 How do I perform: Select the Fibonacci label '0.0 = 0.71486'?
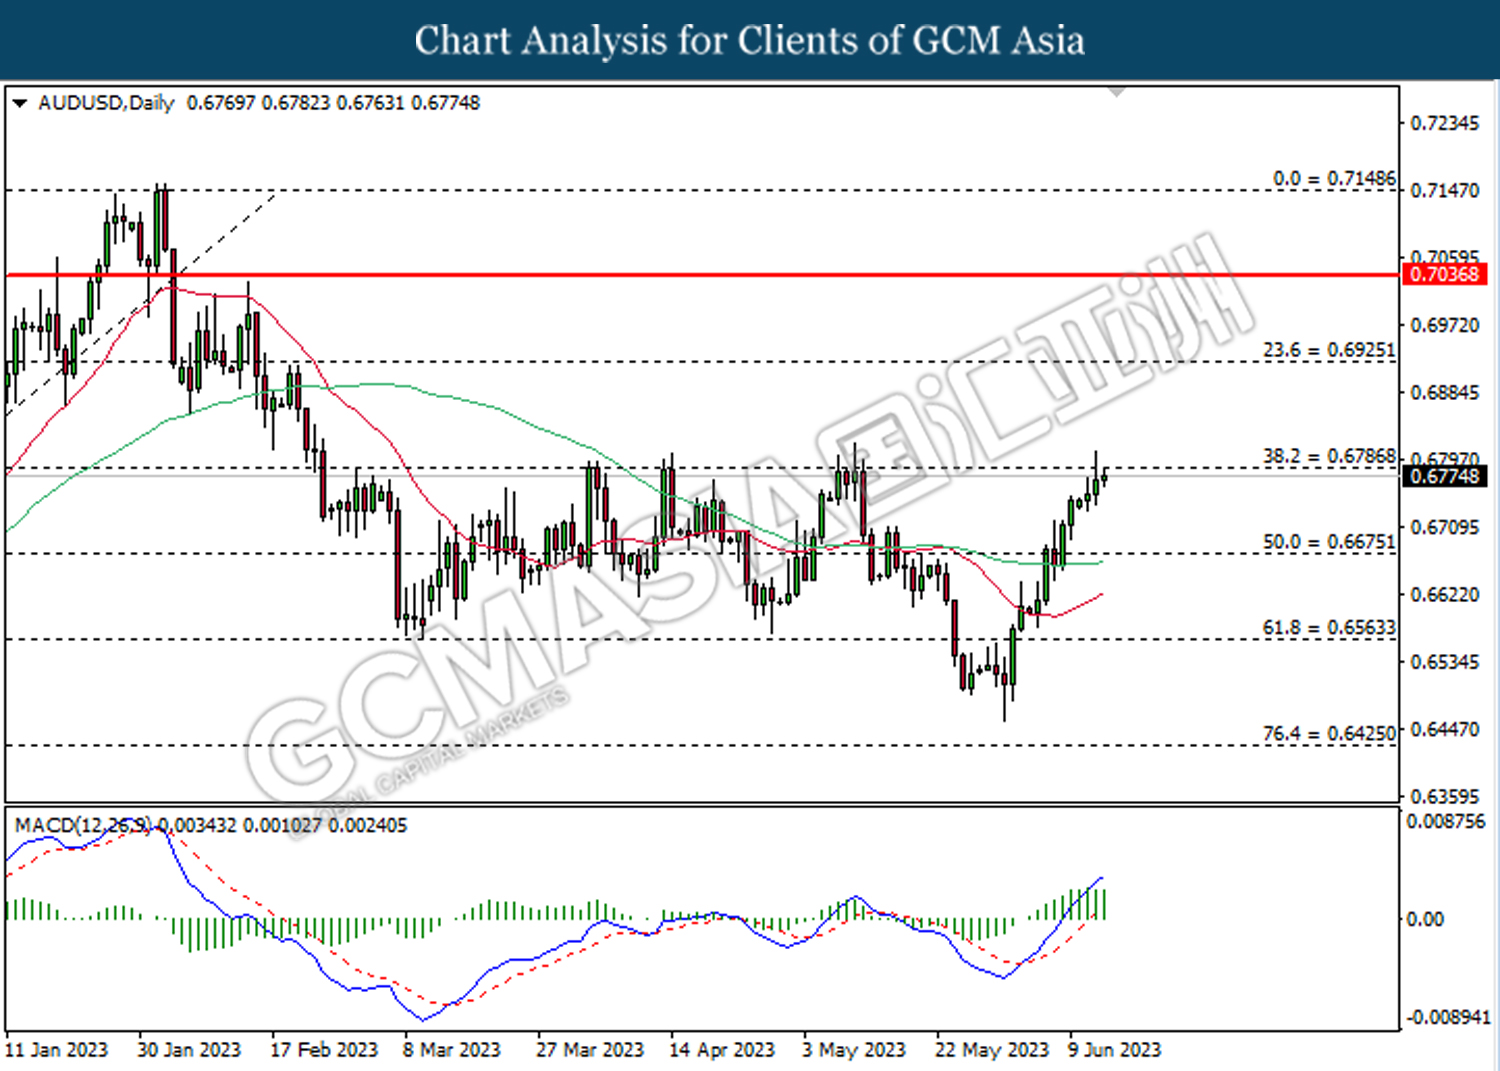coord(1334,178)
